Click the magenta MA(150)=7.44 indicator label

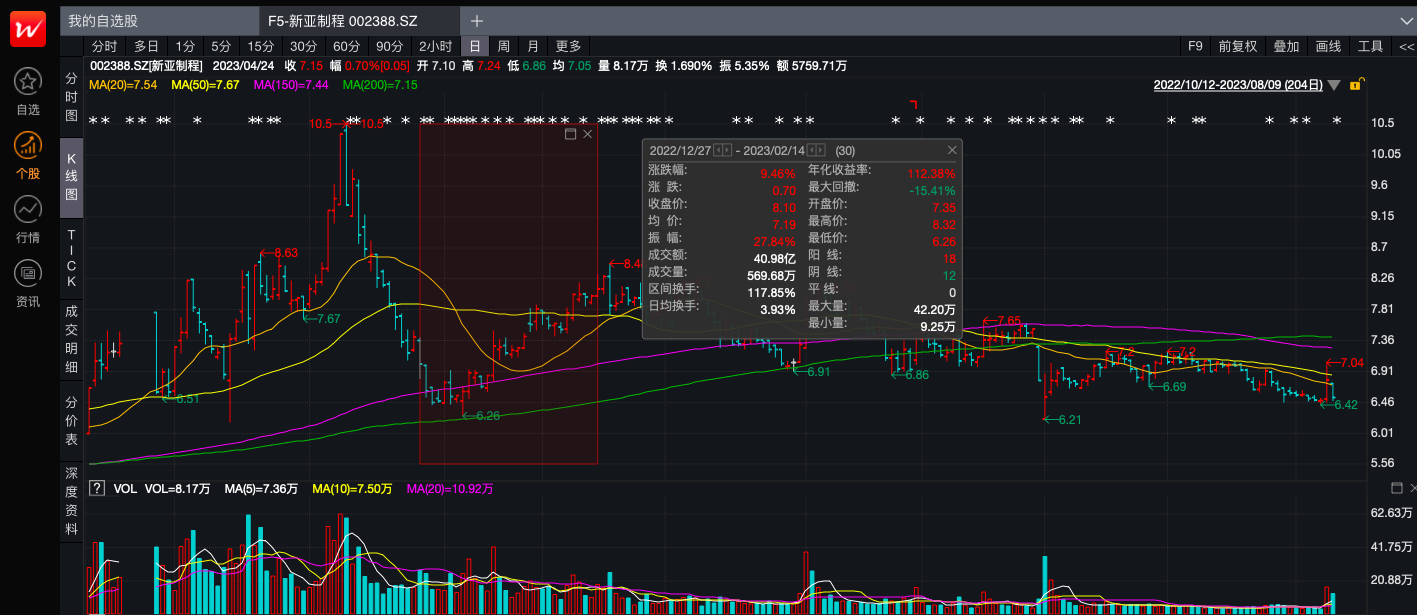(291, 86)
